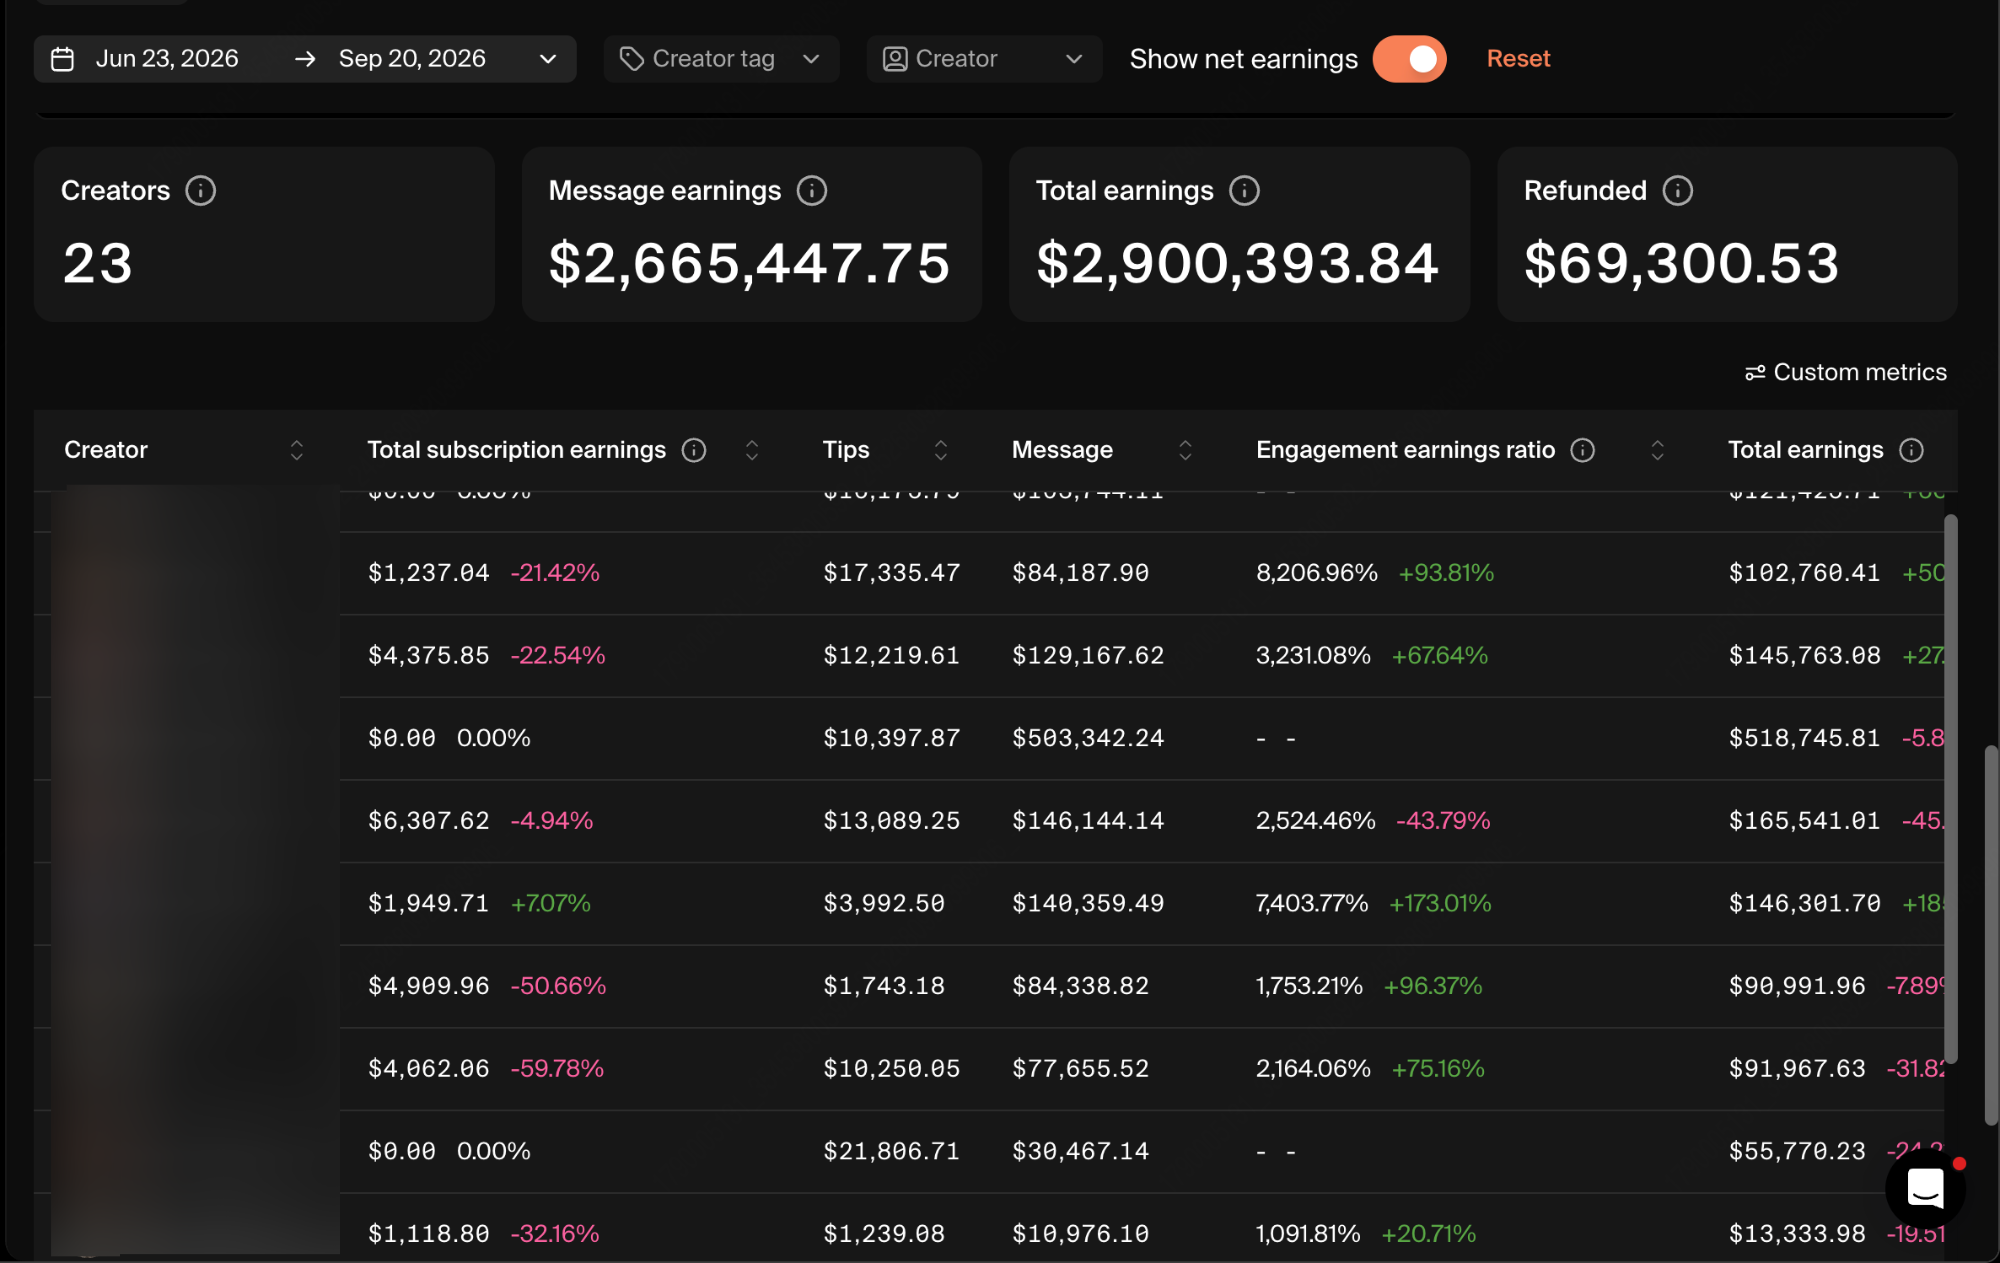The height and width of the screenshot is (1263, 2000).
Task: Click the $17,335.47 tips cell
Action: [891, 573]
